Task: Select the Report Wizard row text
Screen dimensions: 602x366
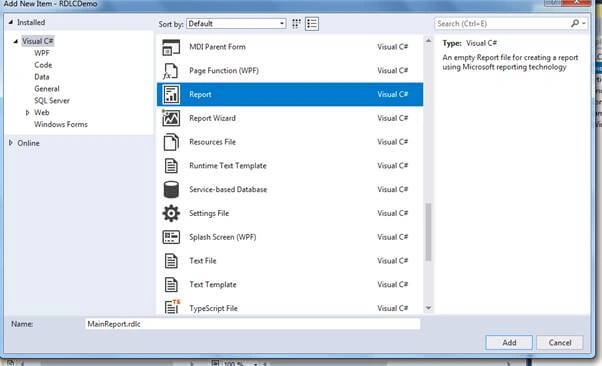Action: point(212,118)
